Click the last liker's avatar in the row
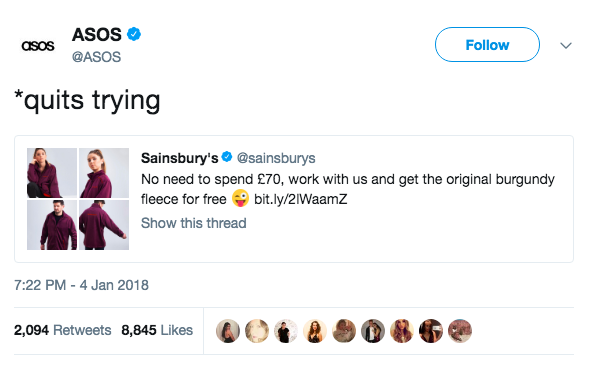 [x=460, y=331]
